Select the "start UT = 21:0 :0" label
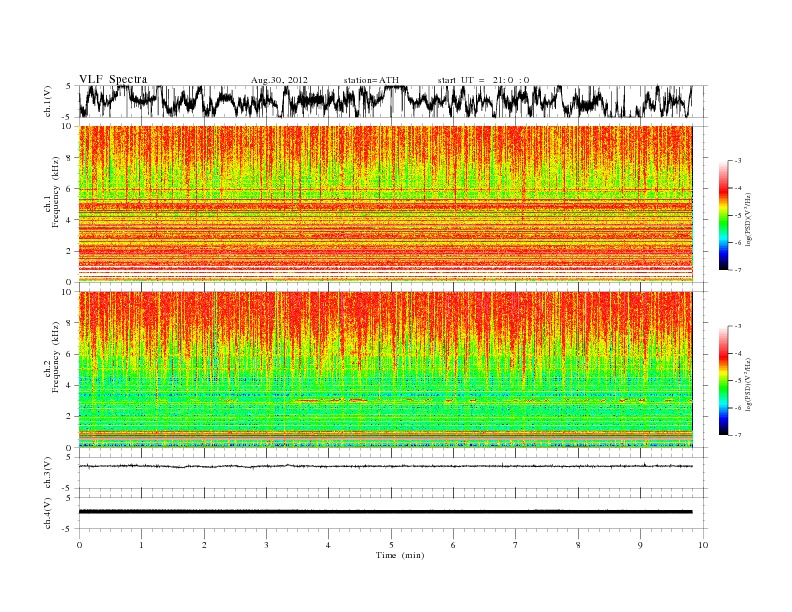Viewport: 792px width, 612px height. click(x=483, y=80)
